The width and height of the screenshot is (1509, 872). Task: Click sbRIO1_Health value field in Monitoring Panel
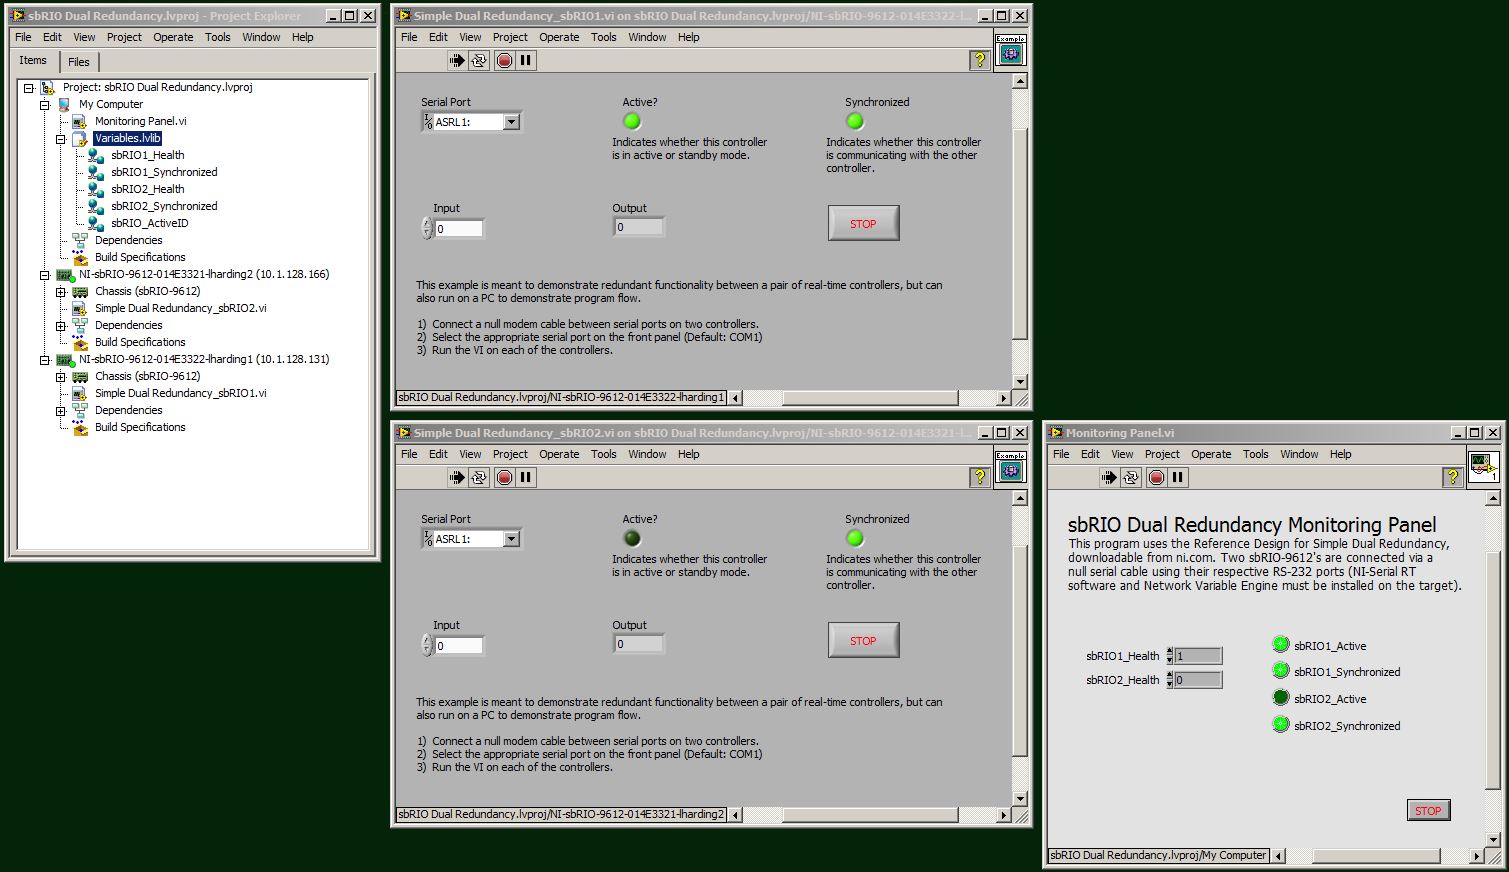pyautogui.click(x=1198, y=656)
